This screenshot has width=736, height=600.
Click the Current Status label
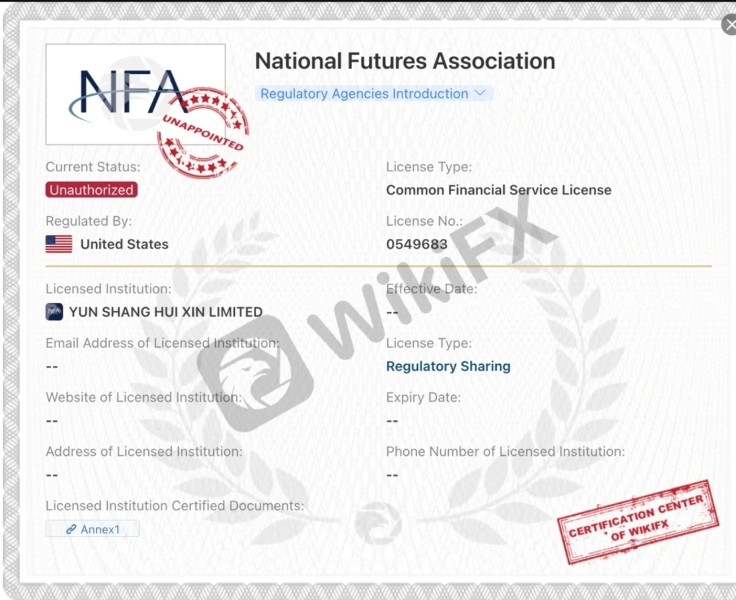(x=93, y=167)
